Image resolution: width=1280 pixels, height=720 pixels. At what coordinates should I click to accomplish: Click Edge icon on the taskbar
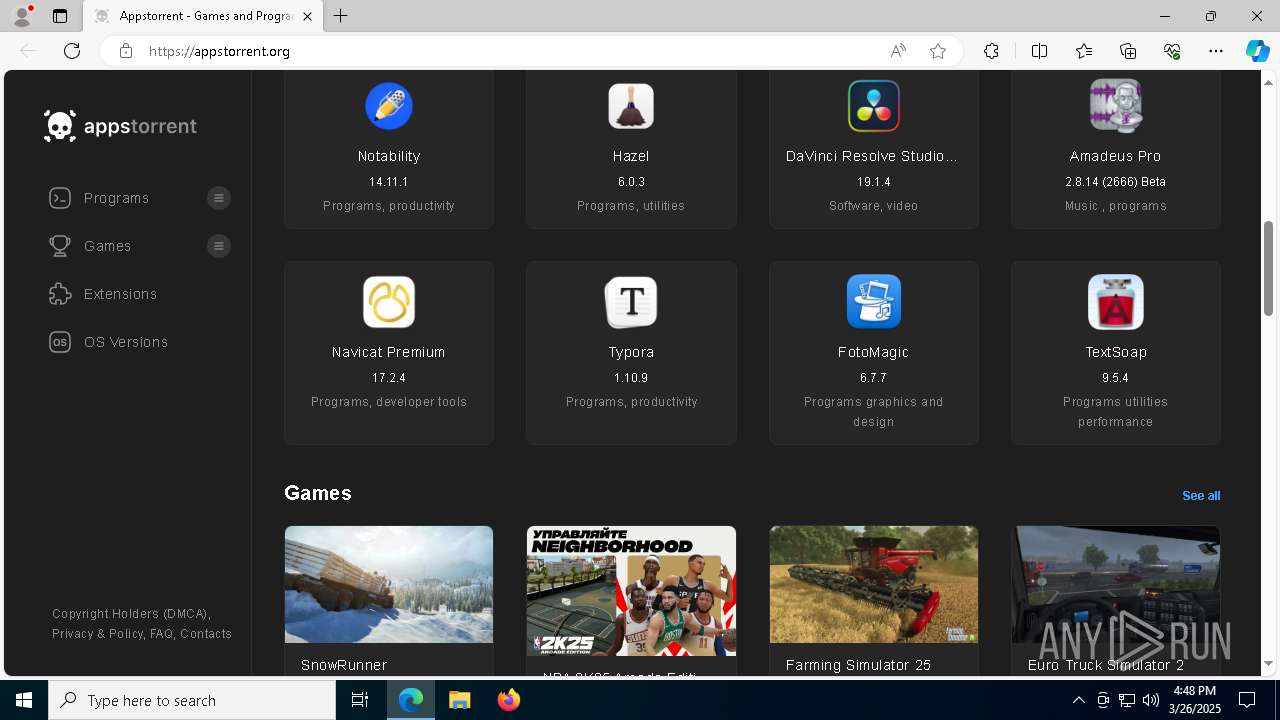[411, 700]
